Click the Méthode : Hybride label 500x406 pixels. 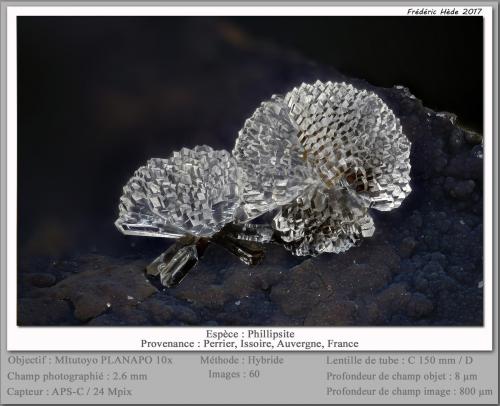pyautogui.click(x=242, y=360)
